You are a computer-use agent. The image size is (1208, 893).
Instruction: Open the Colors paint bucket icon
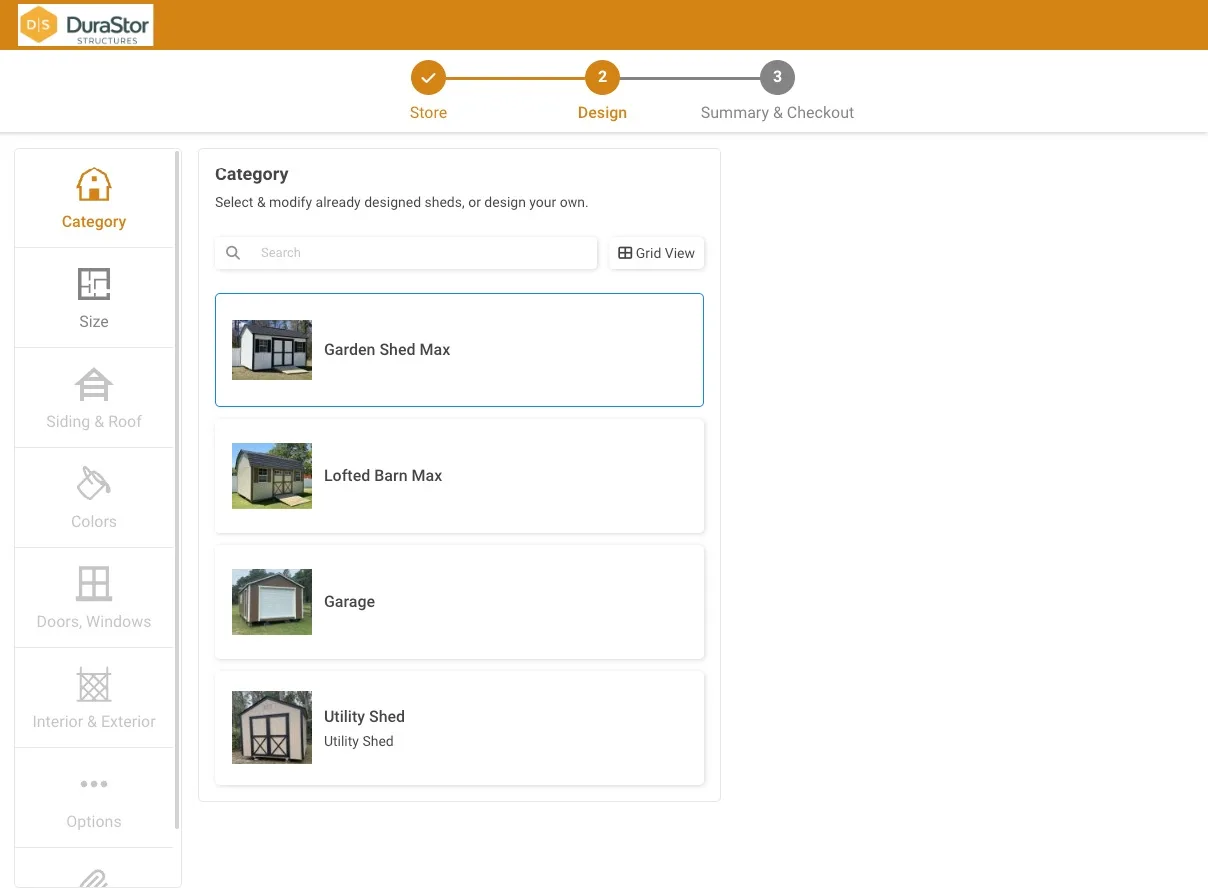click(x=94, y=484)
